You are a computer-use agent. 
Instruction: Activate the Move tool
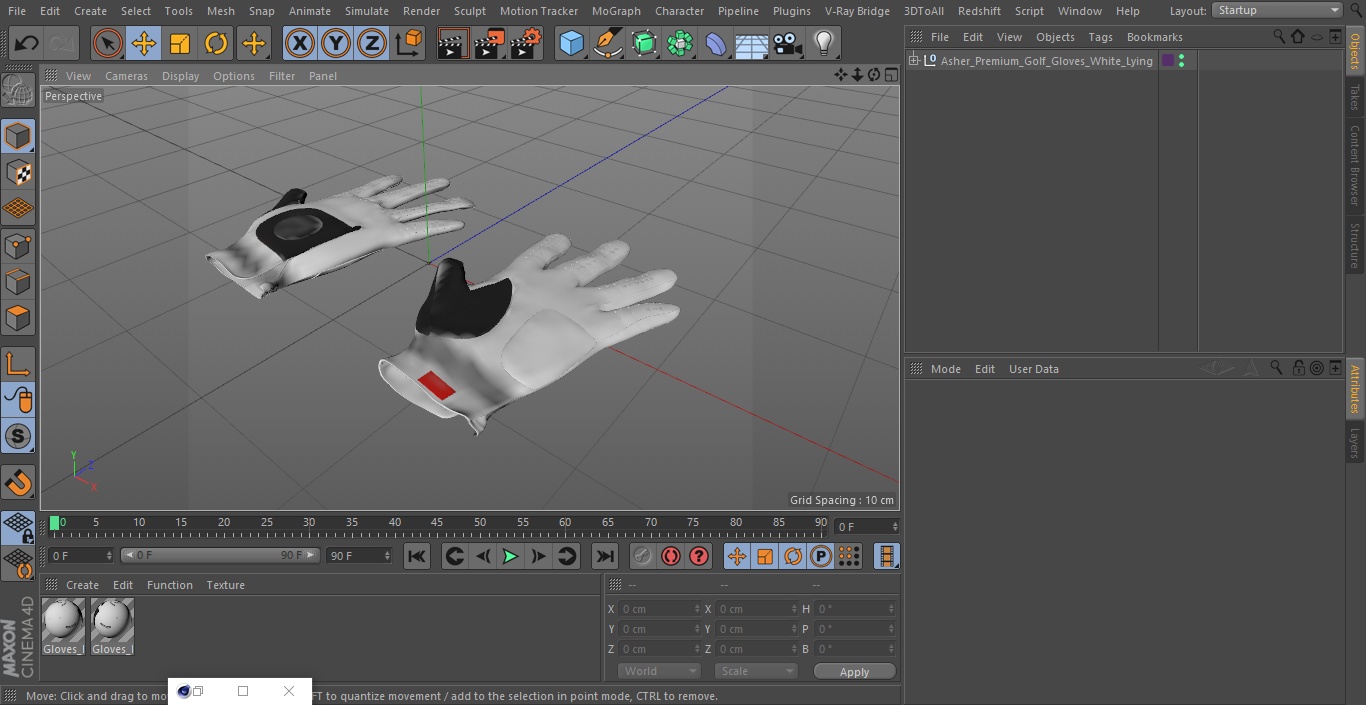pyautogui.click(x=144, y=43)
